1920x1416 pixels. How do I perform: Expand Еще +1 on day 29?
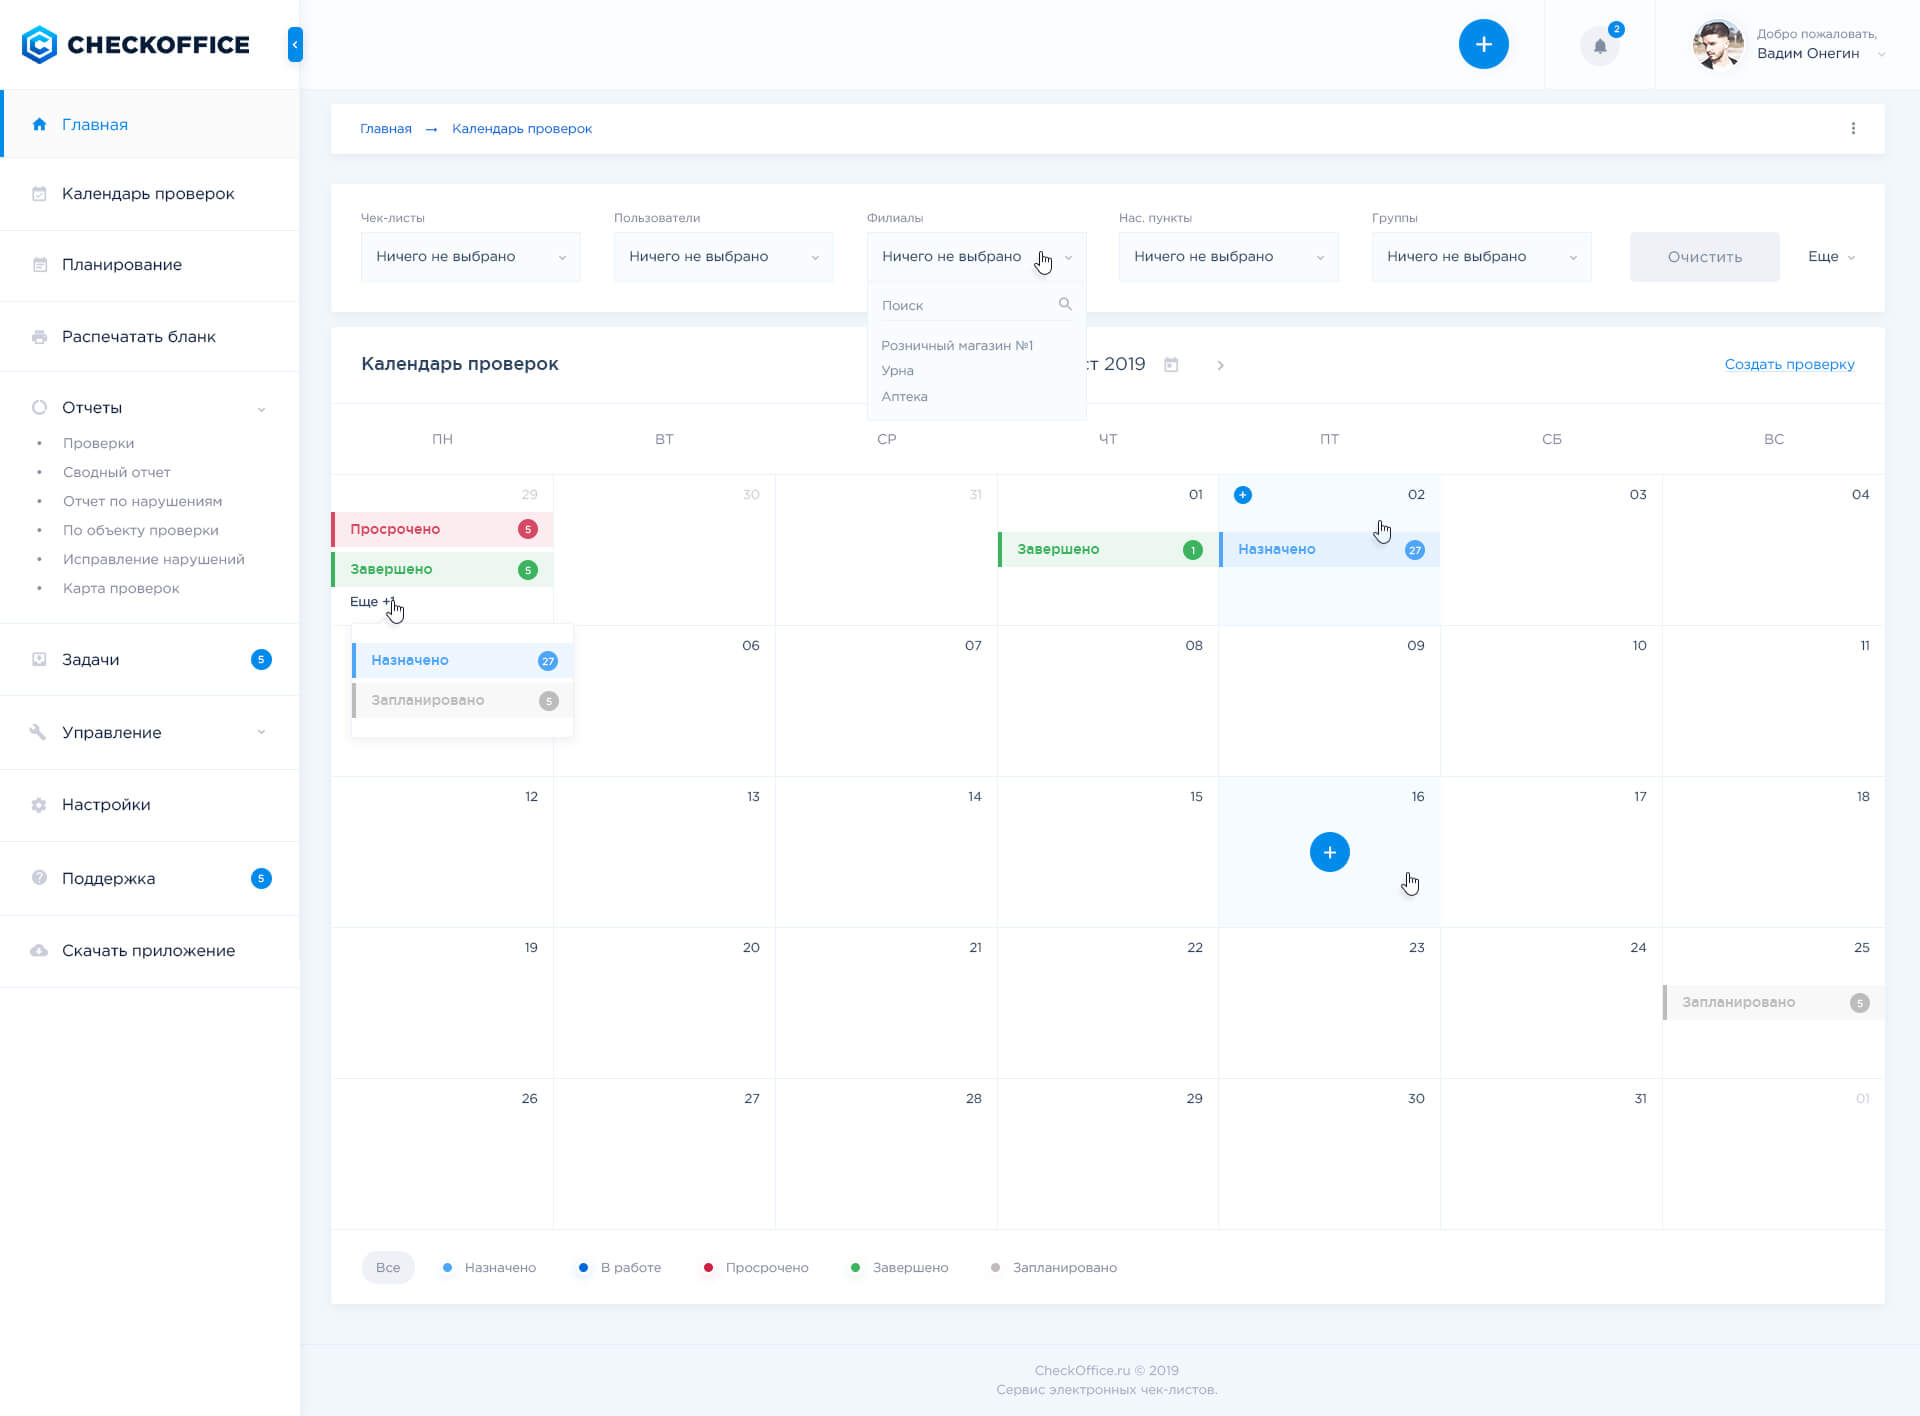[x=373, y=601]
